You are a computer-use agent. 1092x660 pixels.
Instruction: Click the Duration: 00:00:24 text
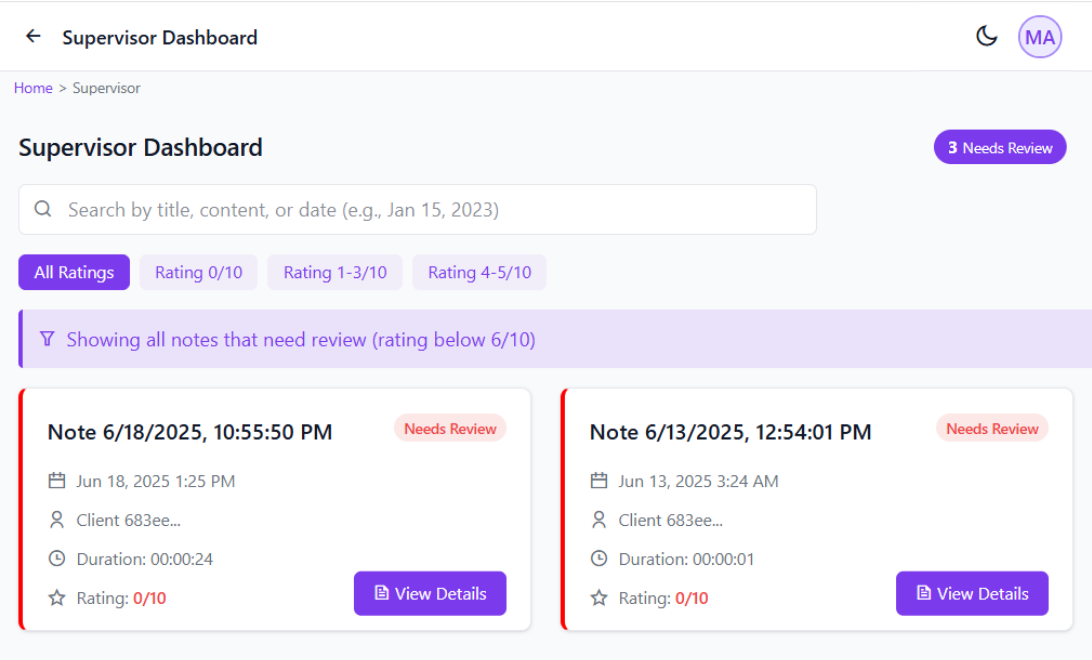(145, 559)
